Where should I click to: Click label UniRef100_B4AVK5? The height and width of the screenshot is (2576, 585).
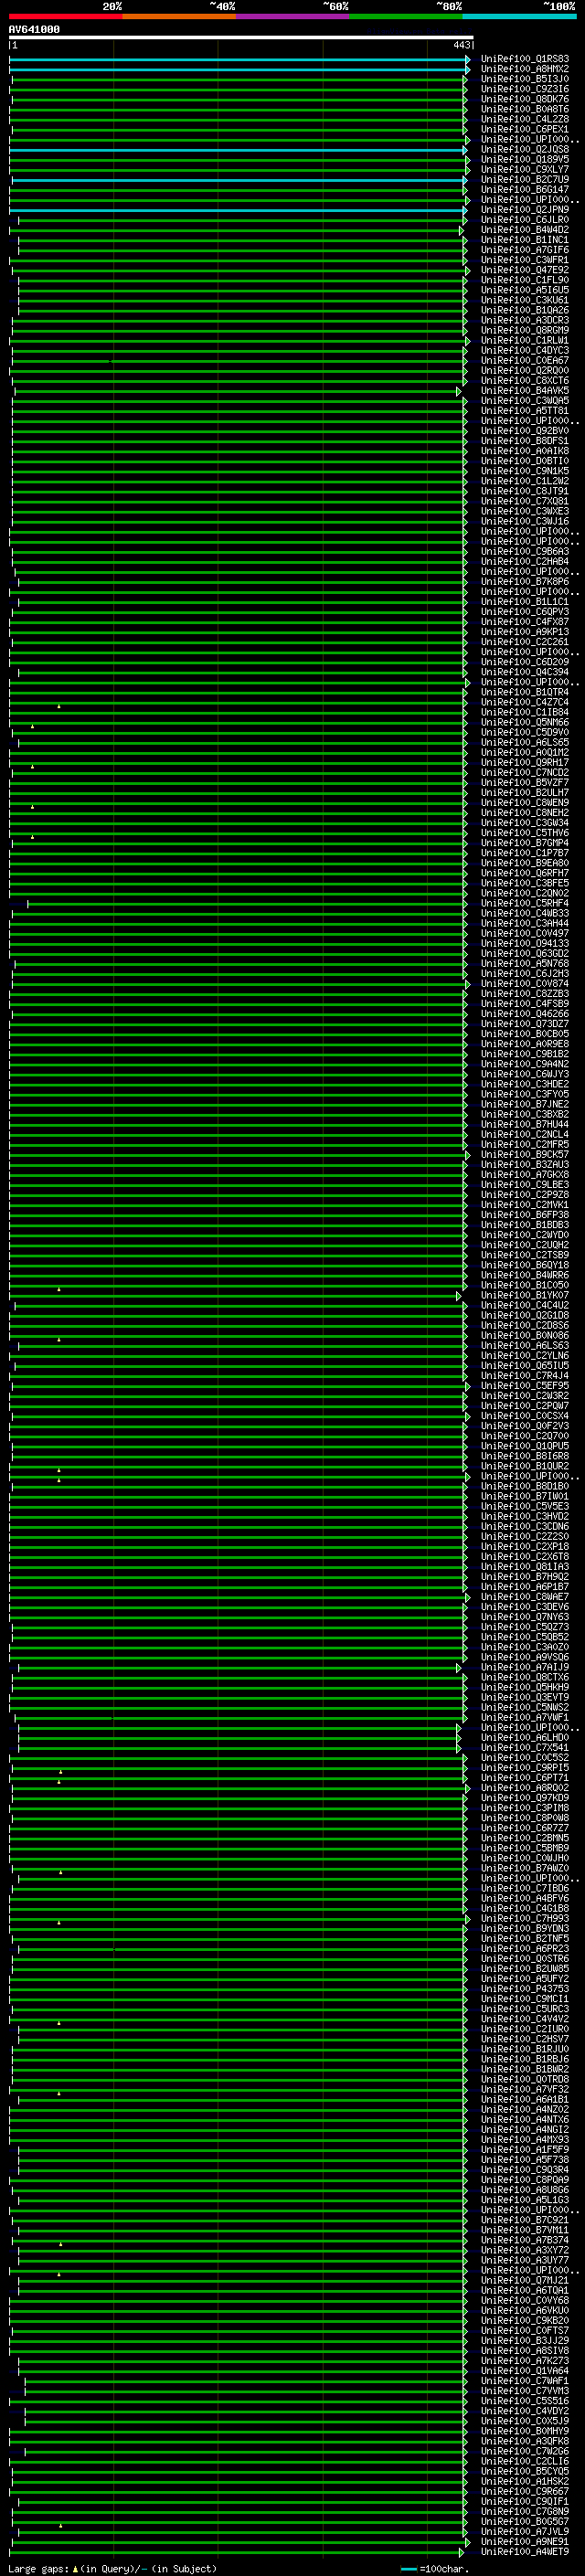[x=525, y=391]
